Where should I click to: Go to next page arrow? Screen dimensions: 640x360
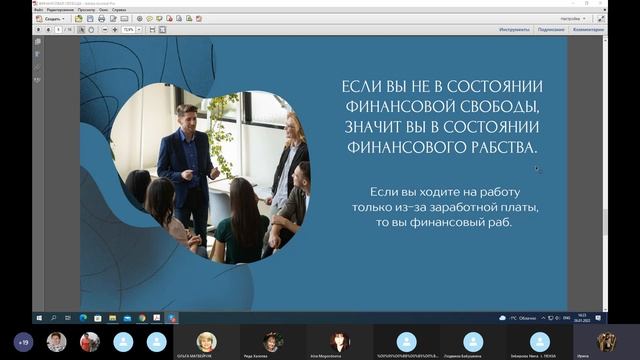tap(48, 30)
